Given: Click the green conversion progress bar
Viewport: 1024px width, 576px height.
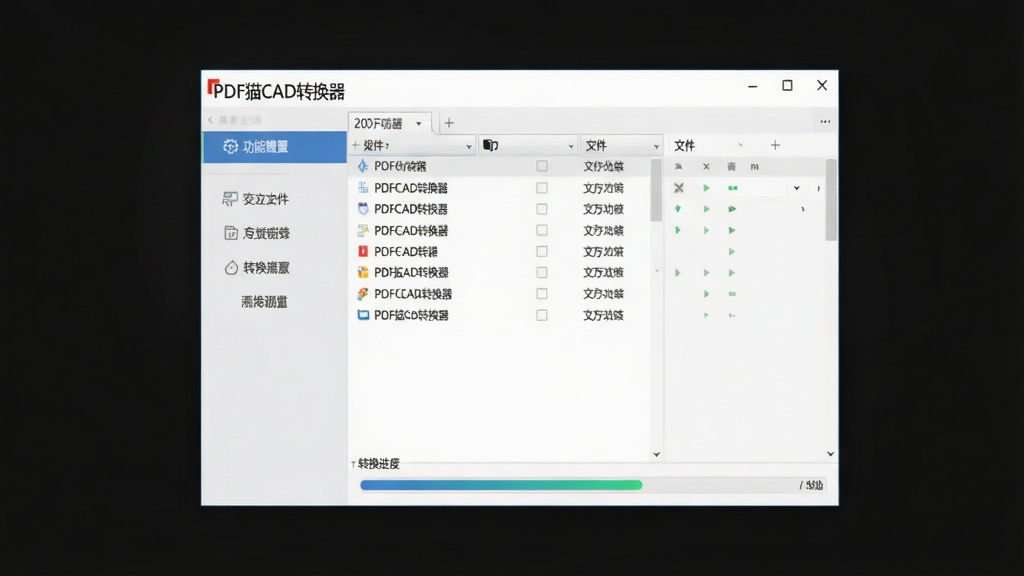Looking at the screenshot, I should [x=502, y=485].
